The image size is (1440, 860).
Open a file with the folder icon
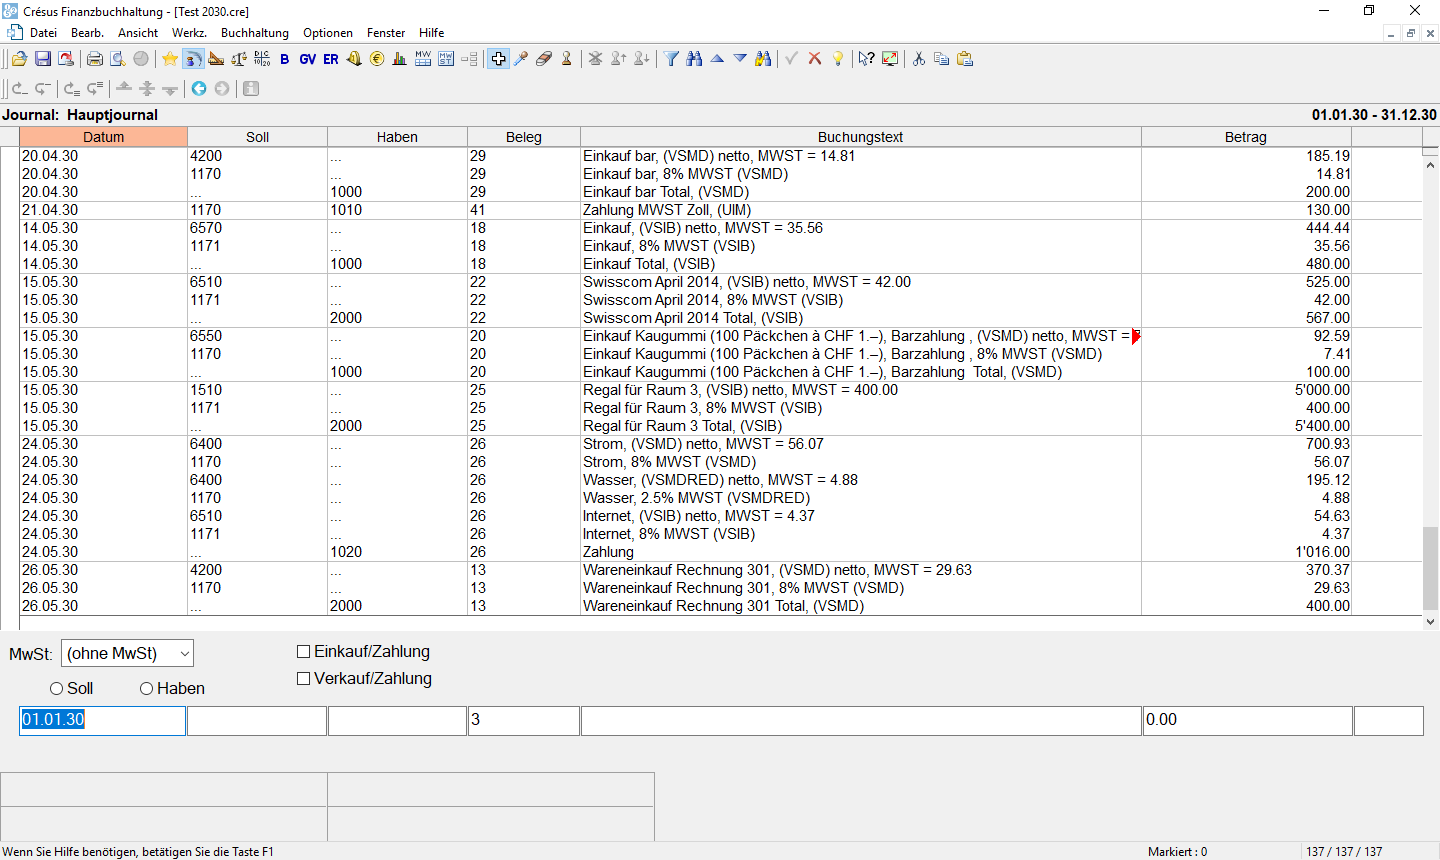click(x=19, y=59)
